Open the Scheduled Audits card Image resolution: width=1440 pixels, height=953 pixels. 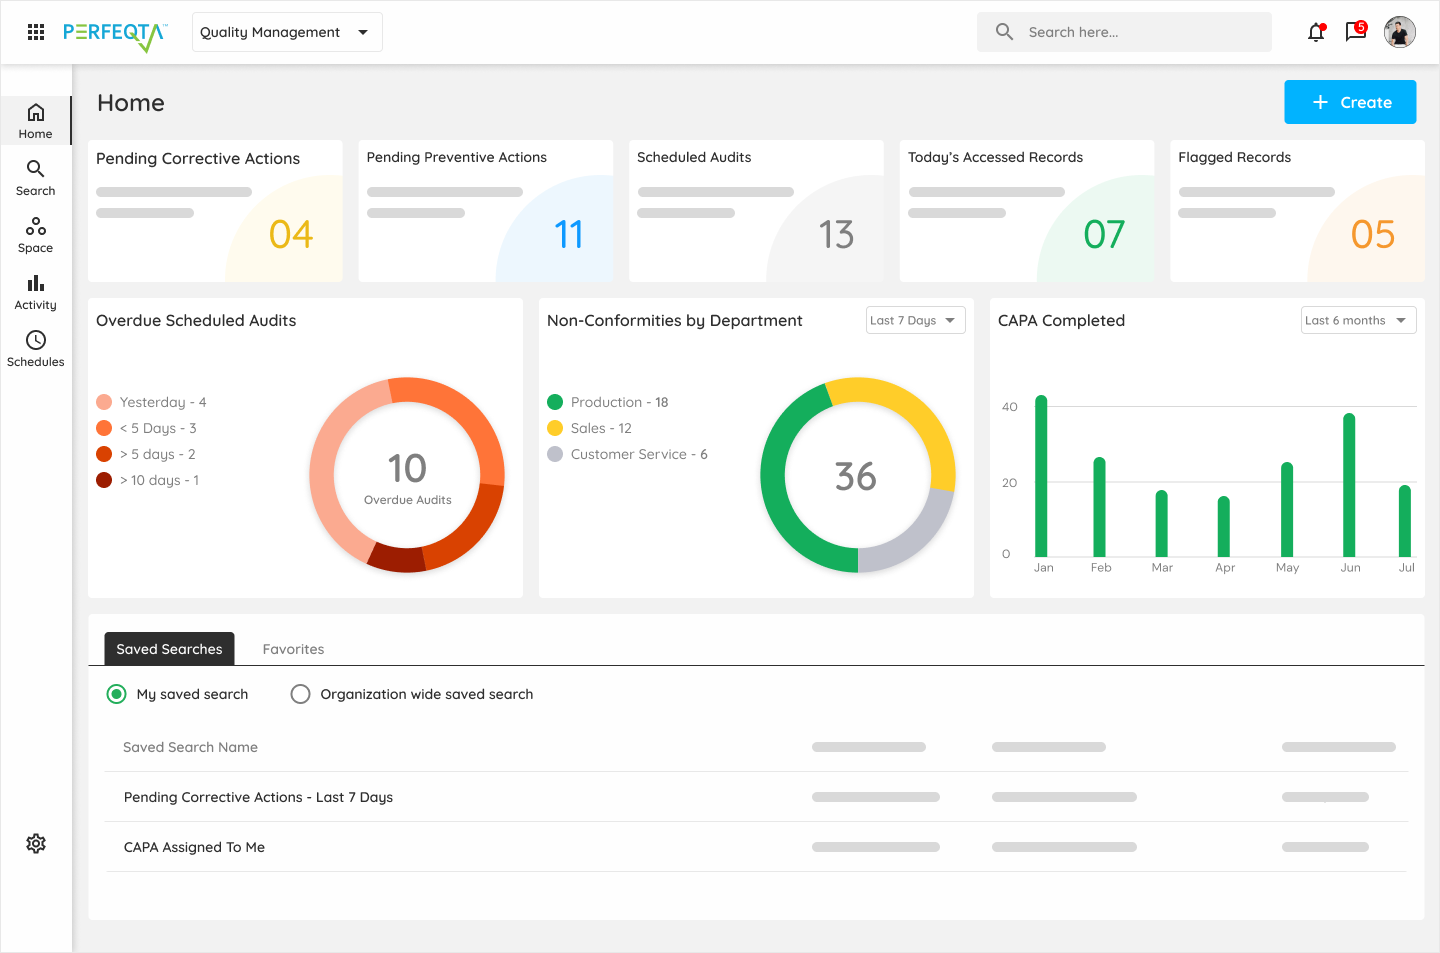756,211
